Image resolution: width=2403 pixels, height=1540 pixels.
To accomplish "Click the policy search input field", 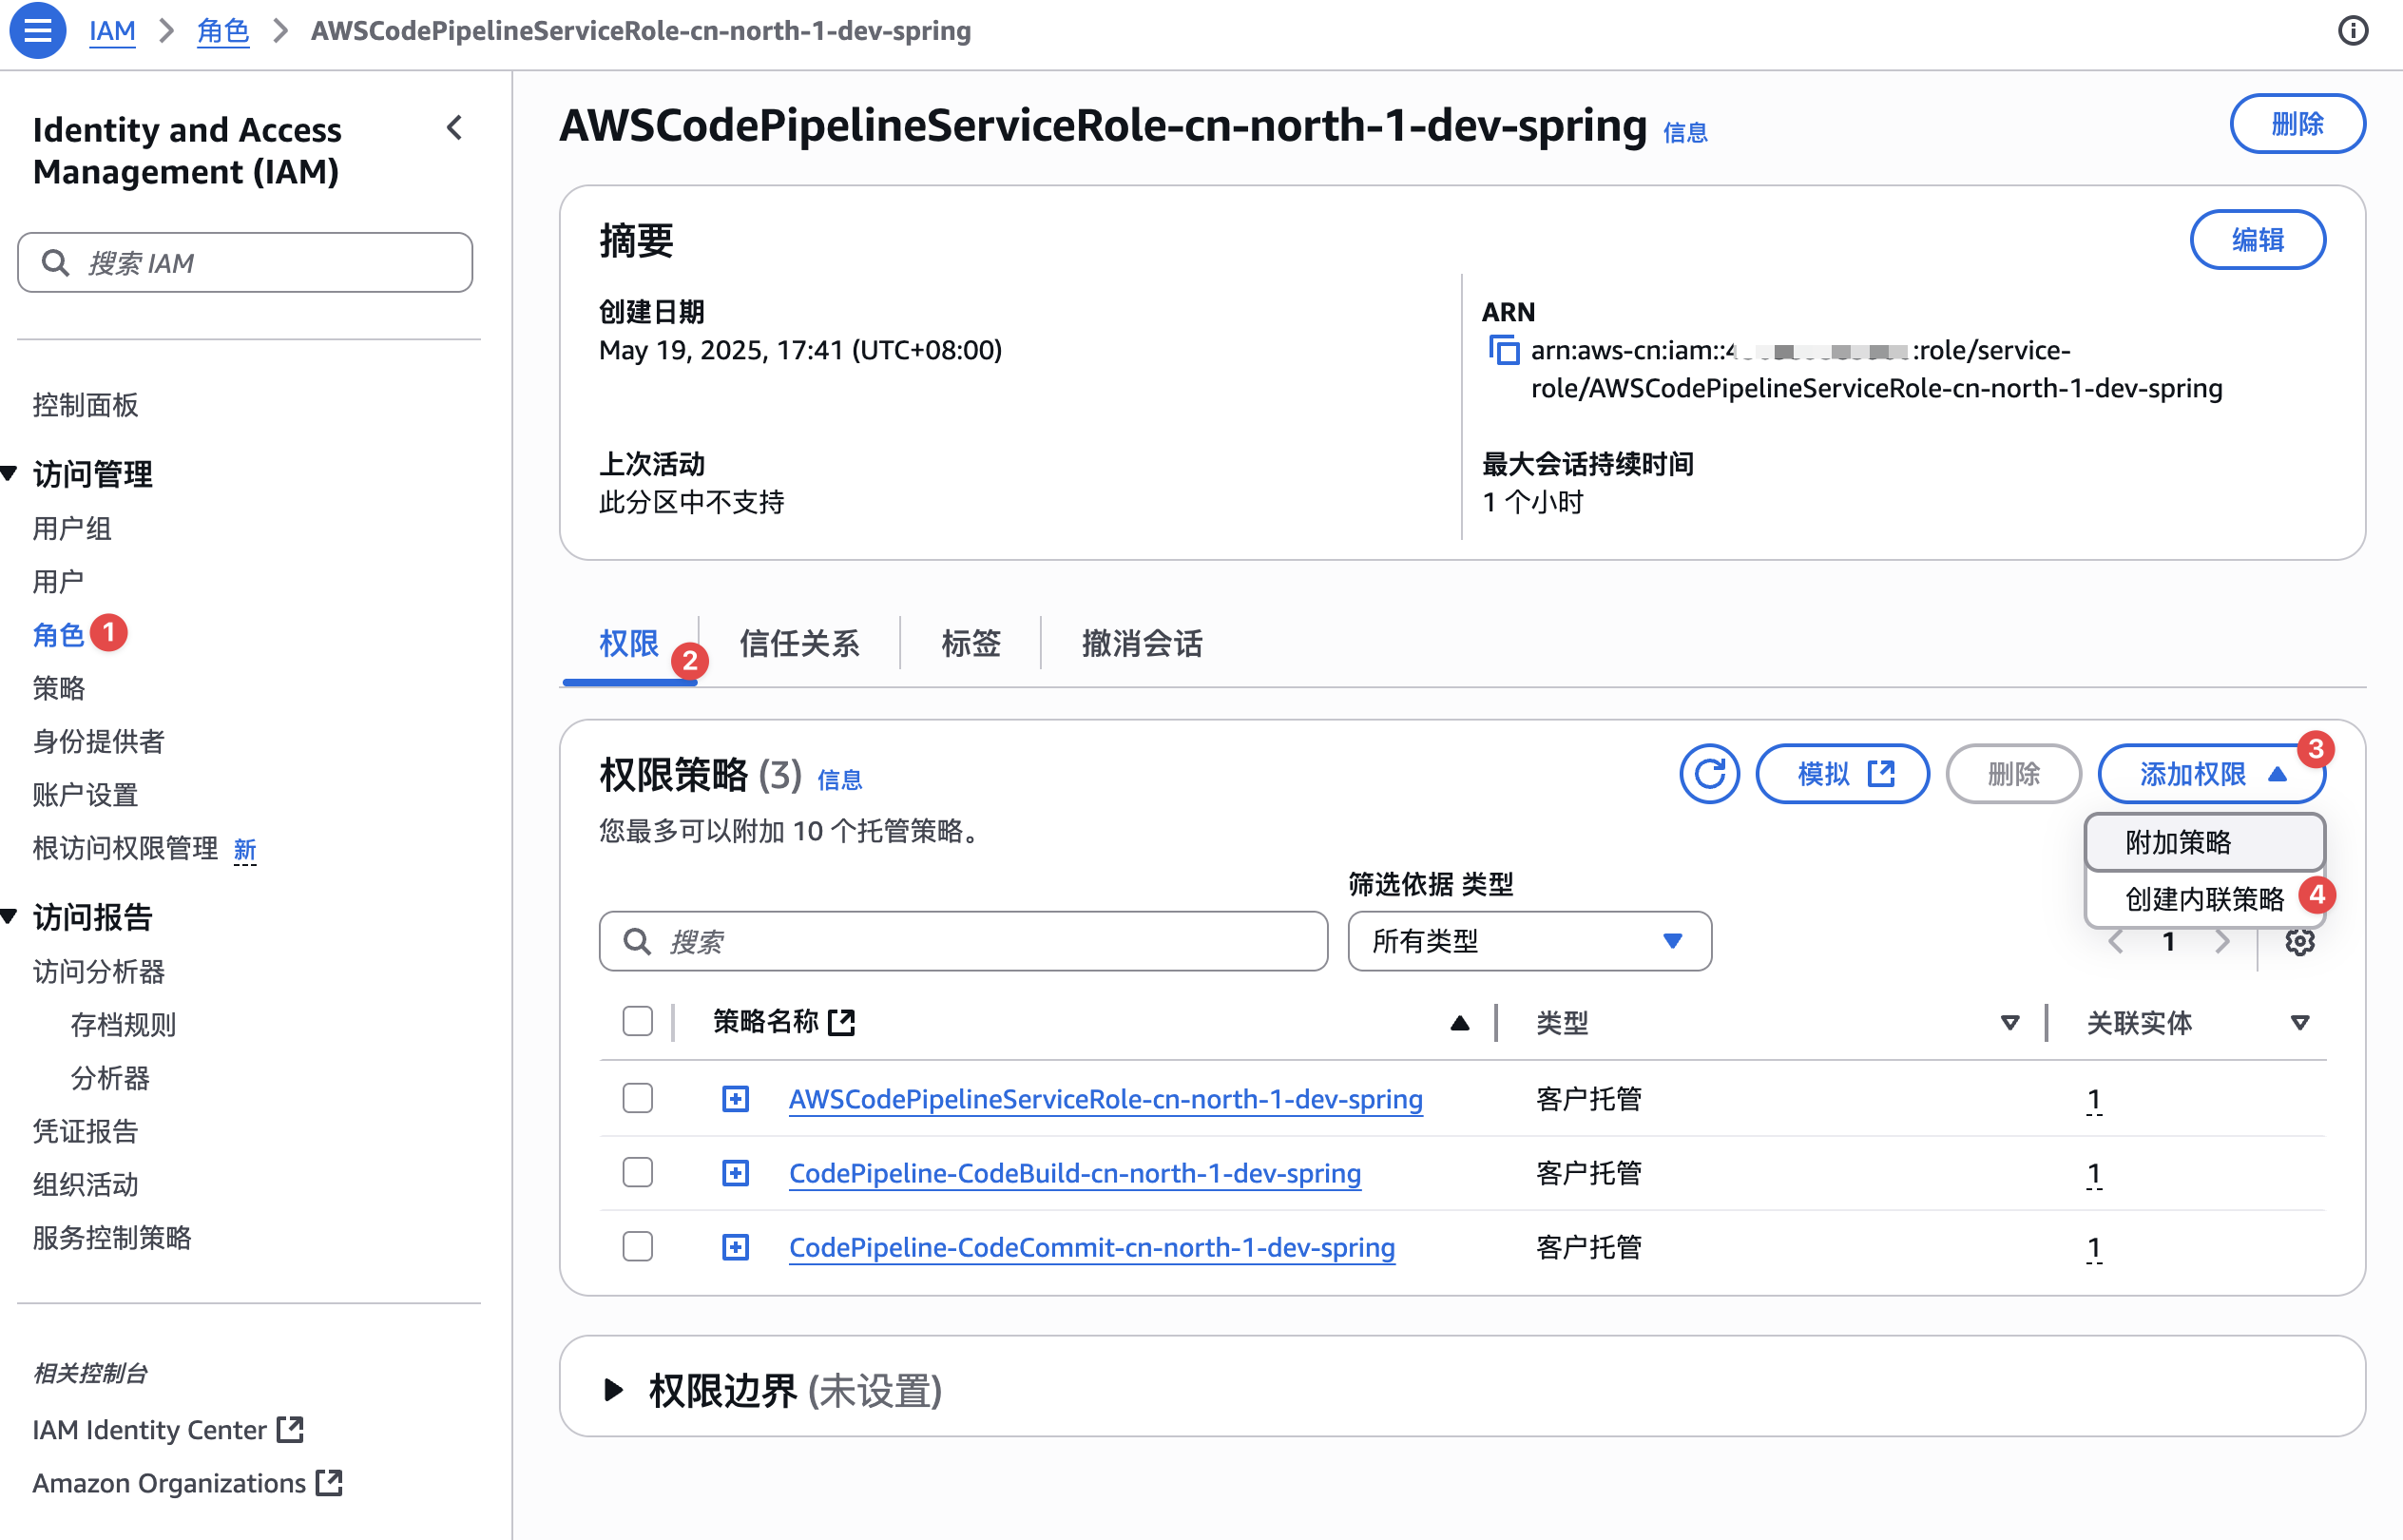I will click(x=962, y=941).
